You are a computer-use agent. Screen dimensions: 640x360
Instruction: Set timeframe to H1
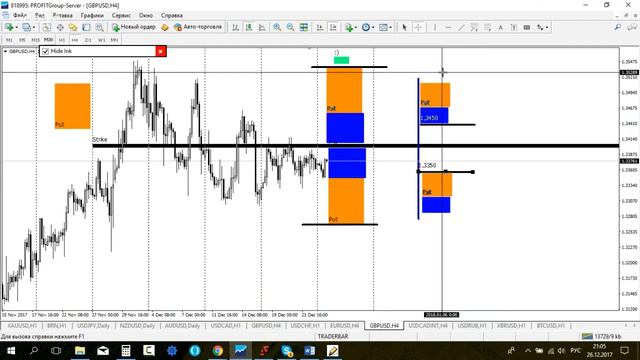[62, 40]
